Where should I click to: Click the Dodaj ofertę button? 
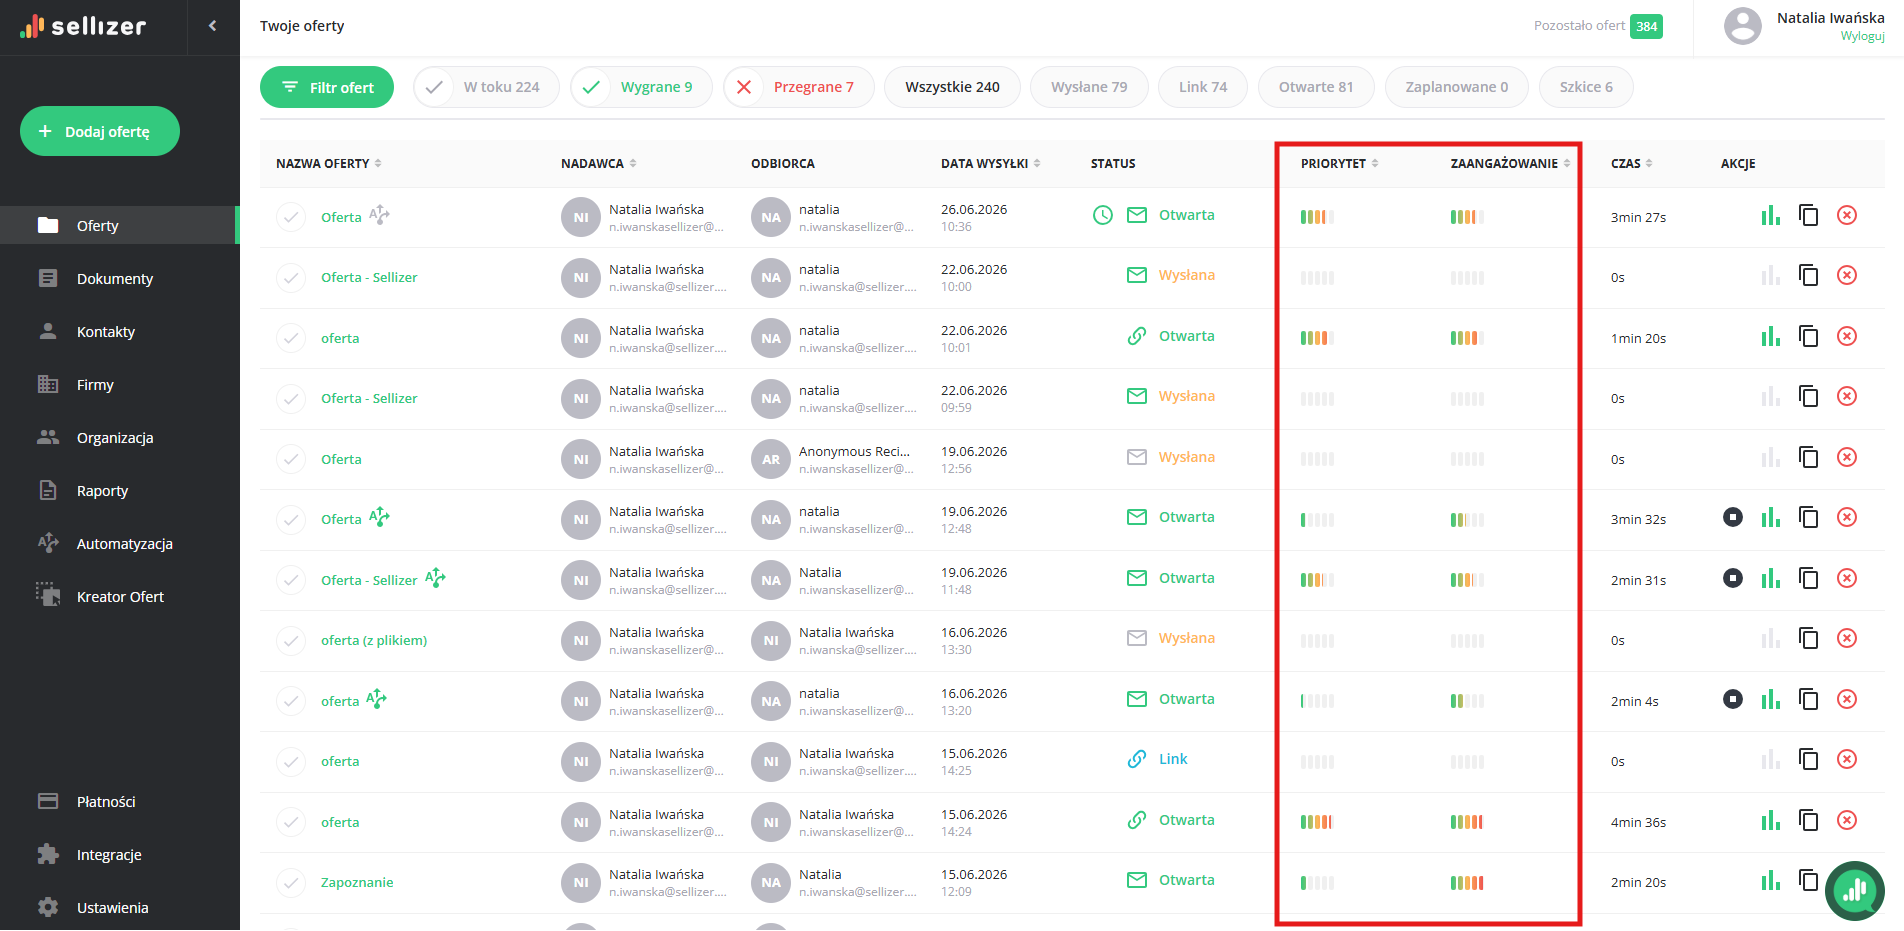100,131
